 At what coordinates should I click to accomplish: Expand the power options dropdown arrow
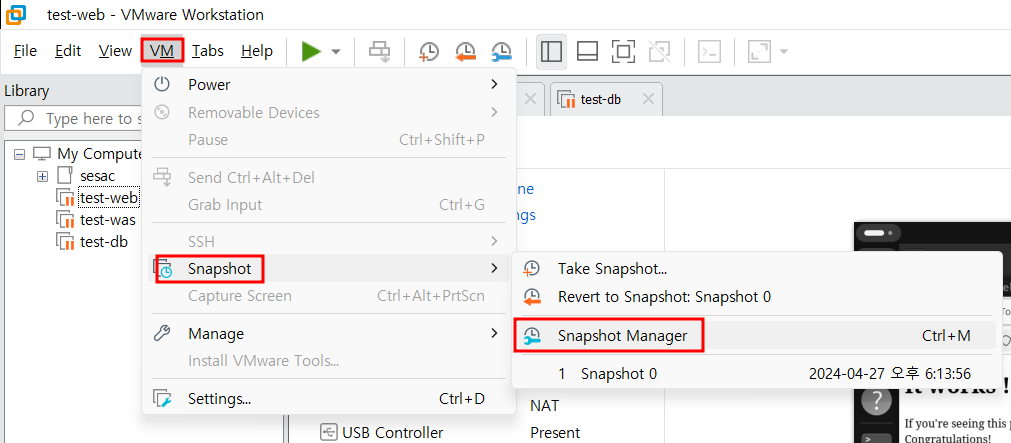click(336, 52)
